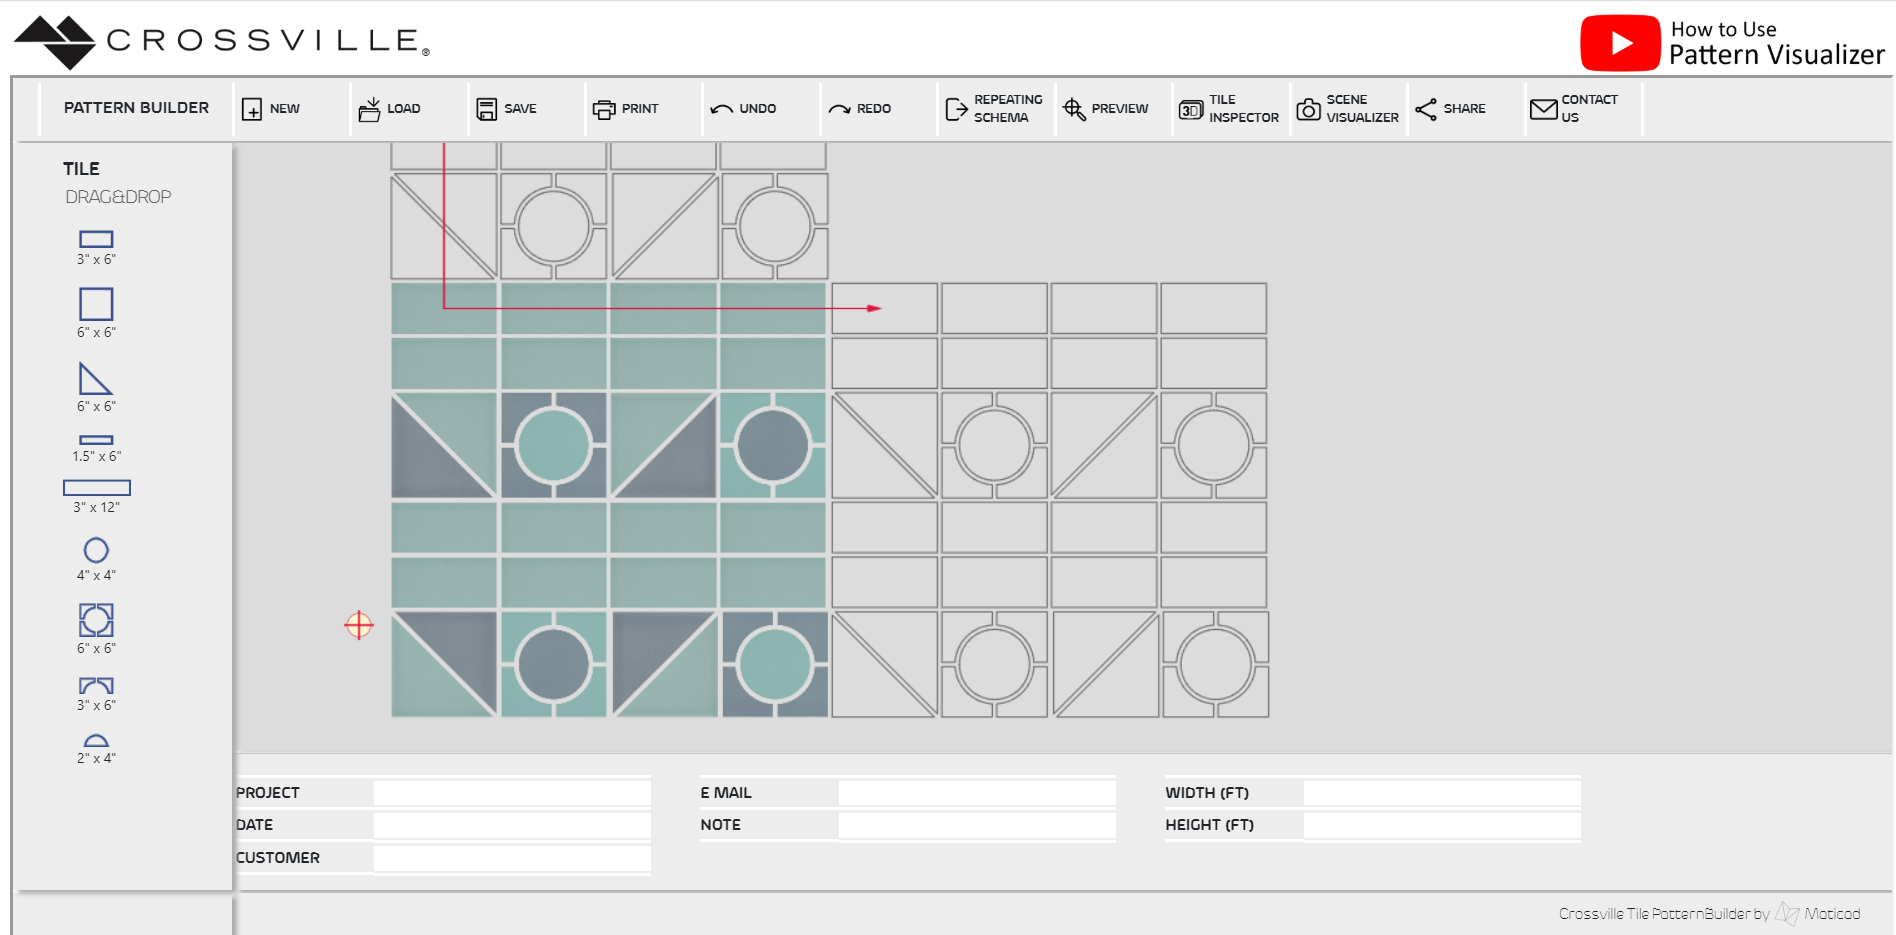Click the Customer input field

512,858
